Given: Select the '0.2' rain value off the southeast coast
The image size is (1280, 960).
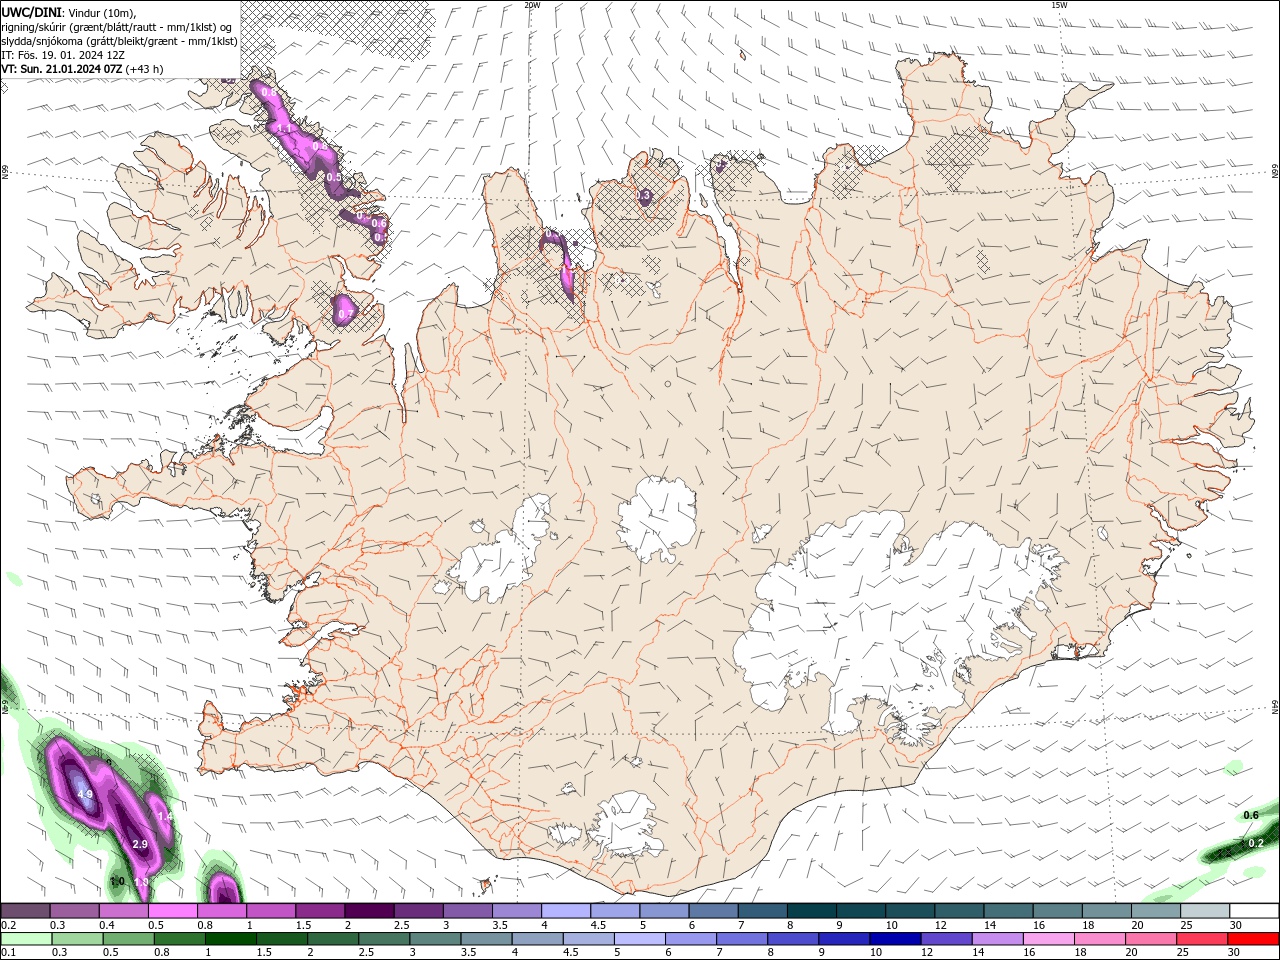Looking at the screenshot, I should coord(1257,843).
